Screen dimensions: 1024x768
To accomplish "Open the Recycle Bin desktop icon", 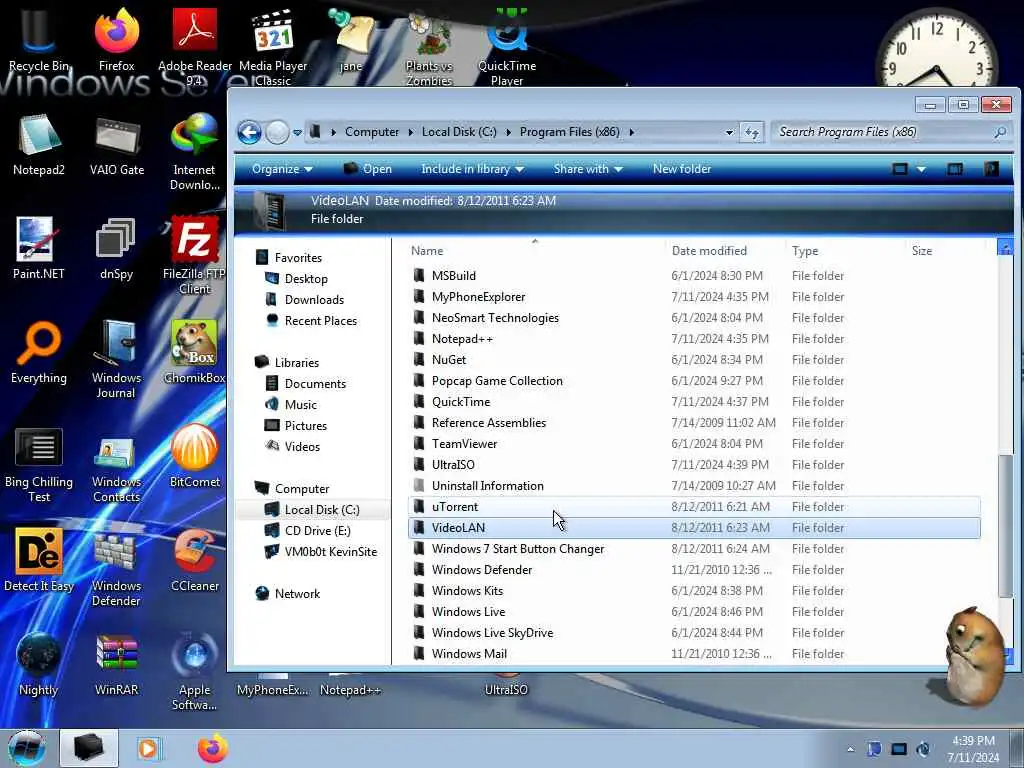I will click(39, 39).
